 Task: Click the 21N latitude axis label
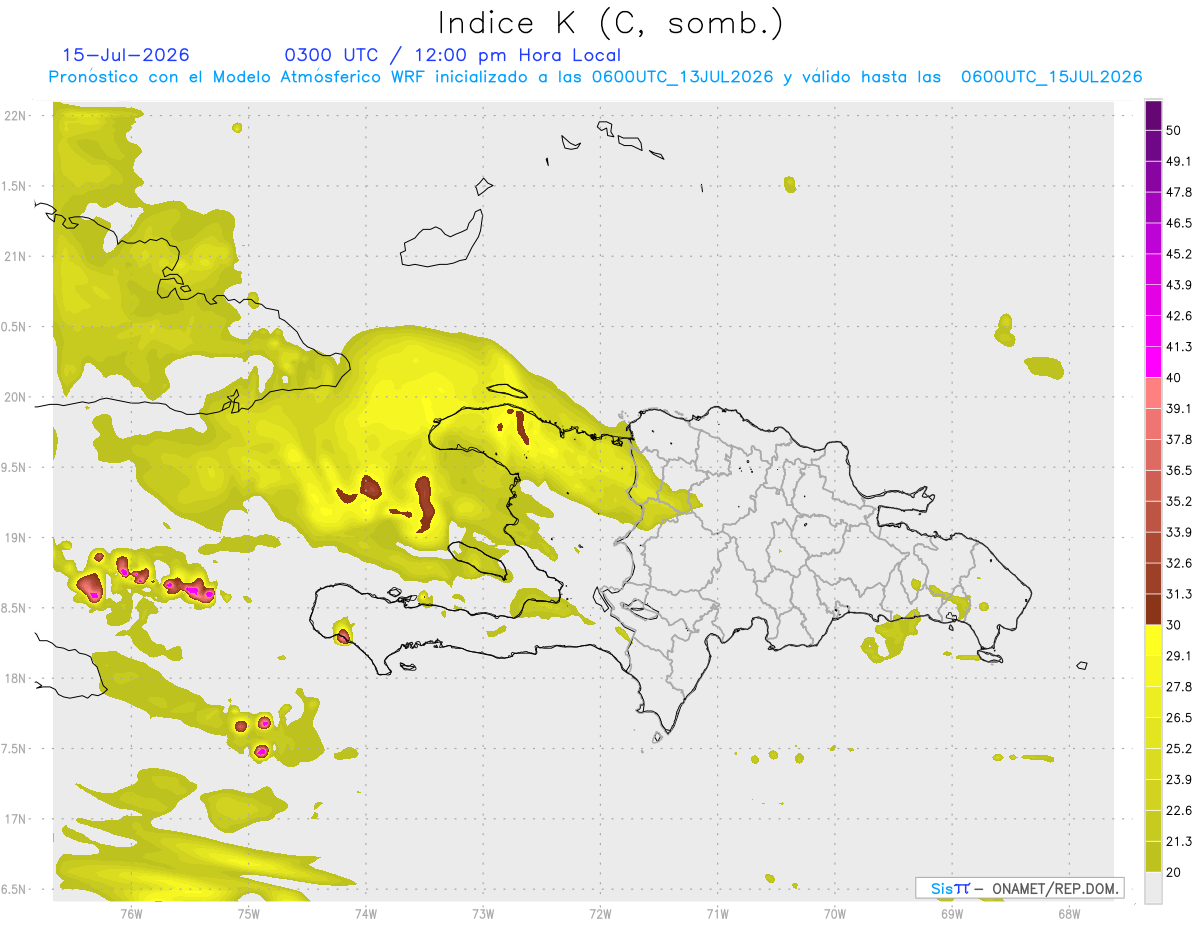pyautogui.click(x=17, y=256)
